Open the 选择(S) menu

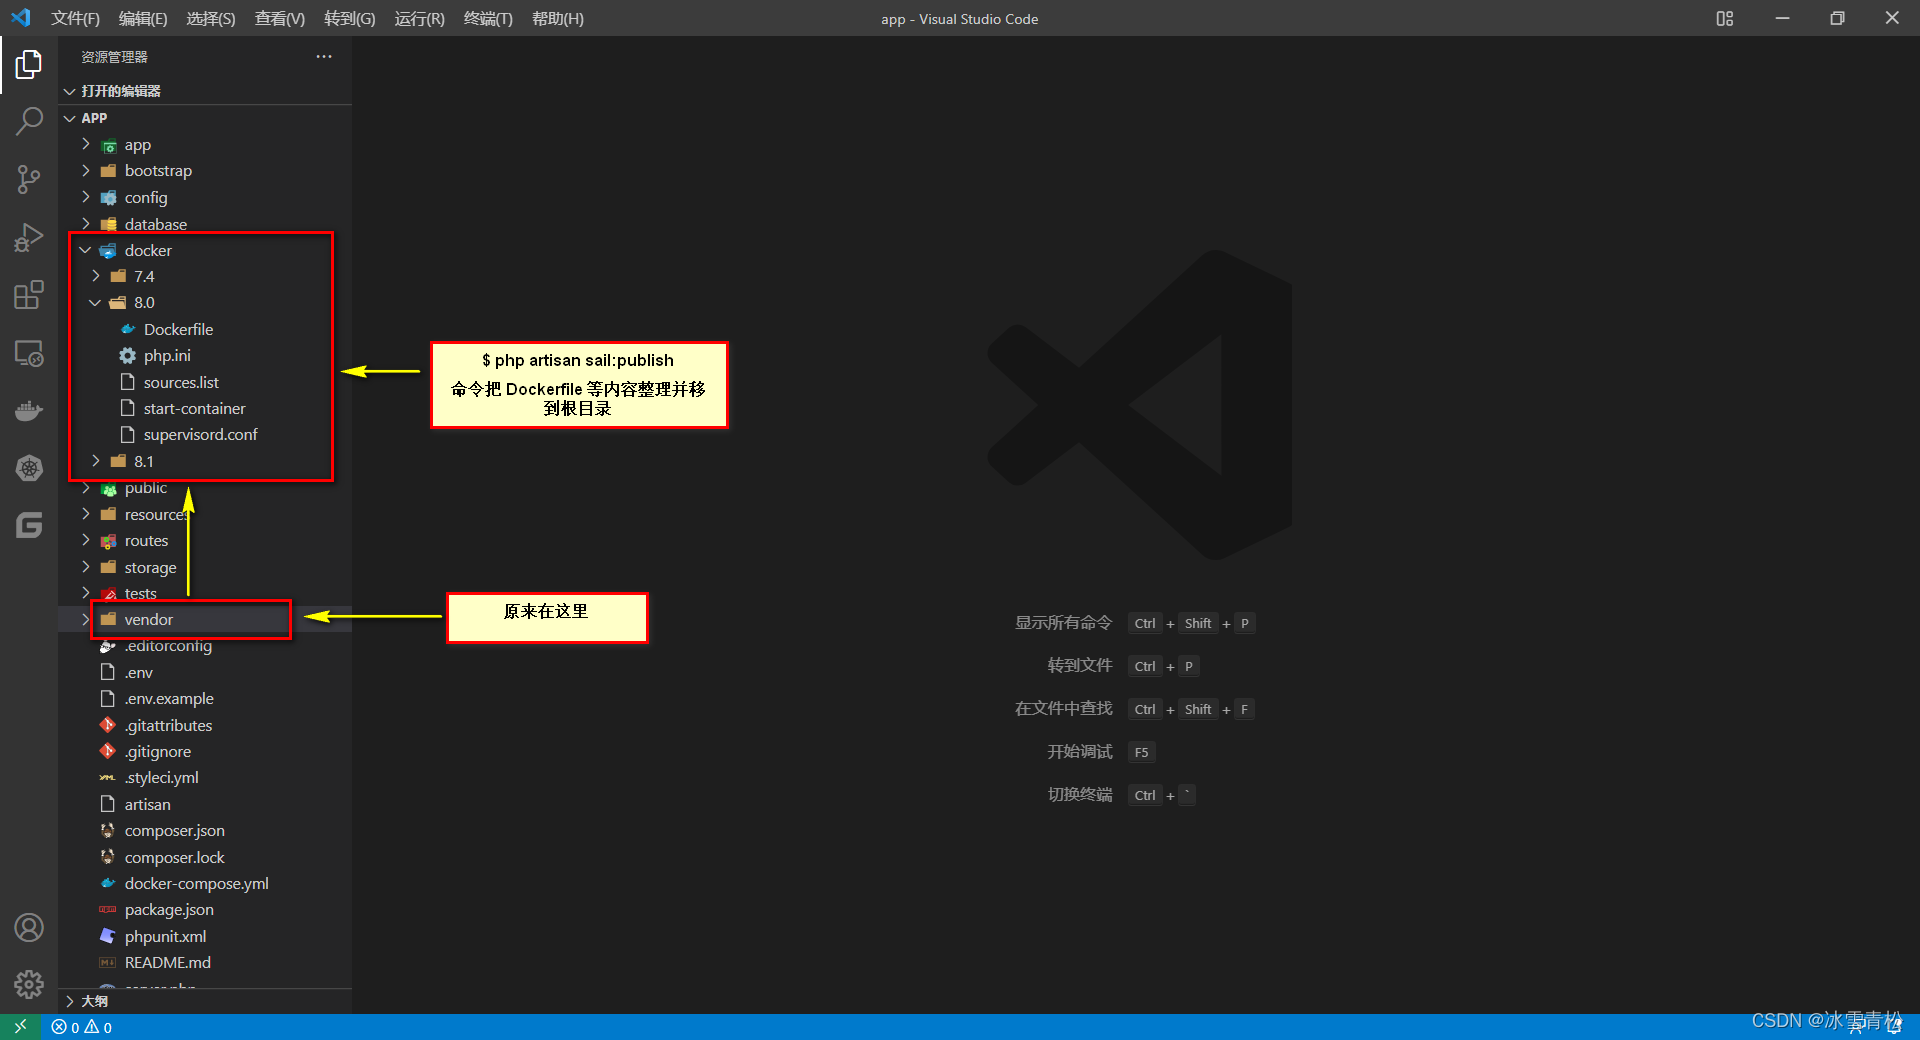(211, 18)
